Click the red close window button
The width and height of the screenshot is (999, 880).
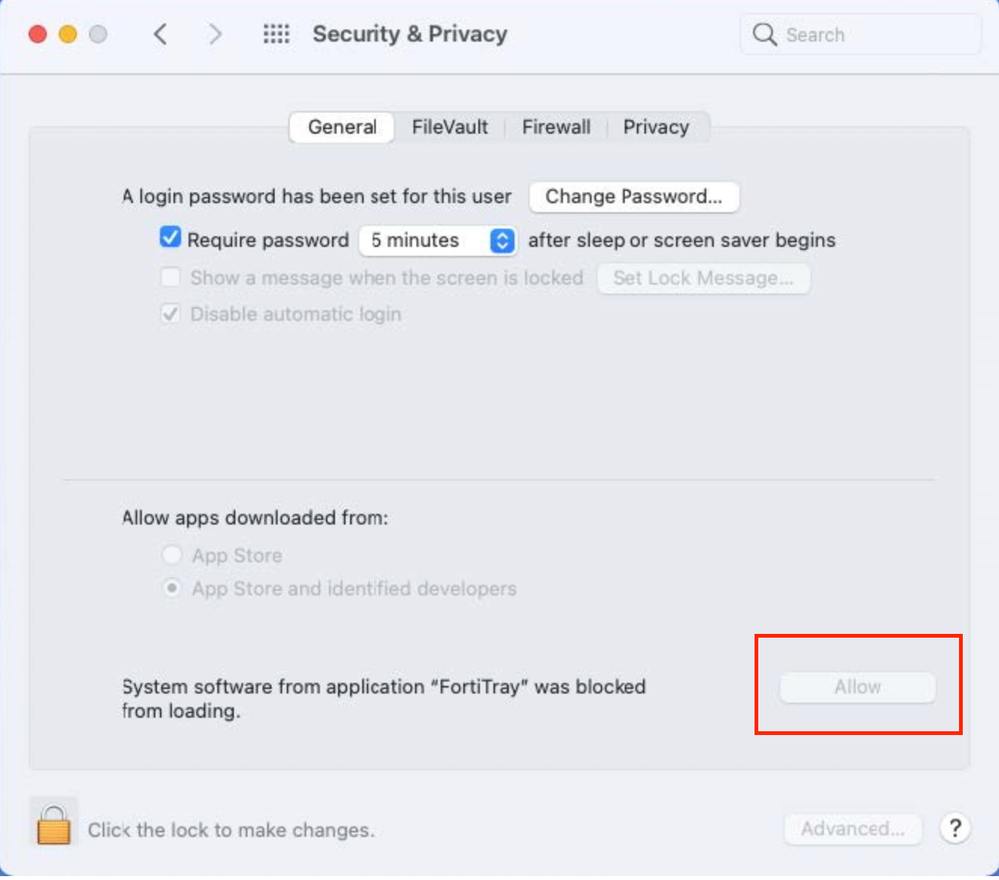coord(38,35)
